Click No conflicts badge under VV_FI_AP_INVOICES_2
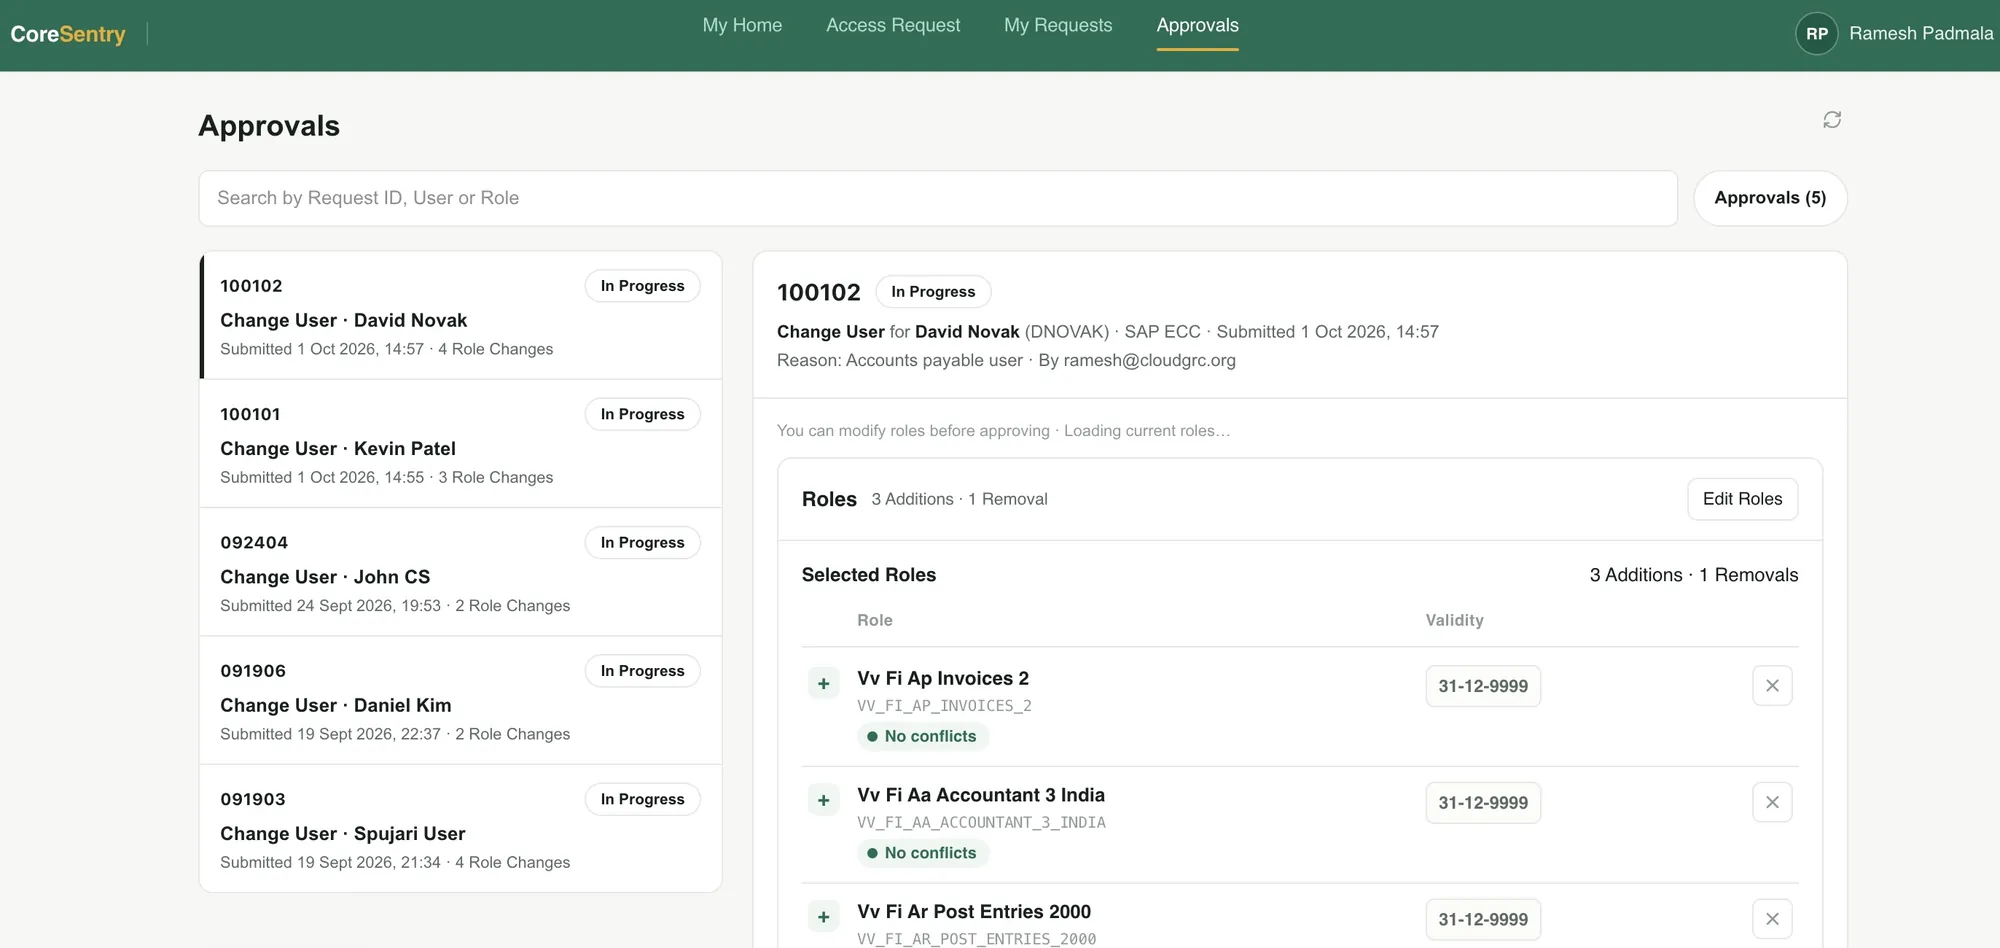 tap(922, 736)
